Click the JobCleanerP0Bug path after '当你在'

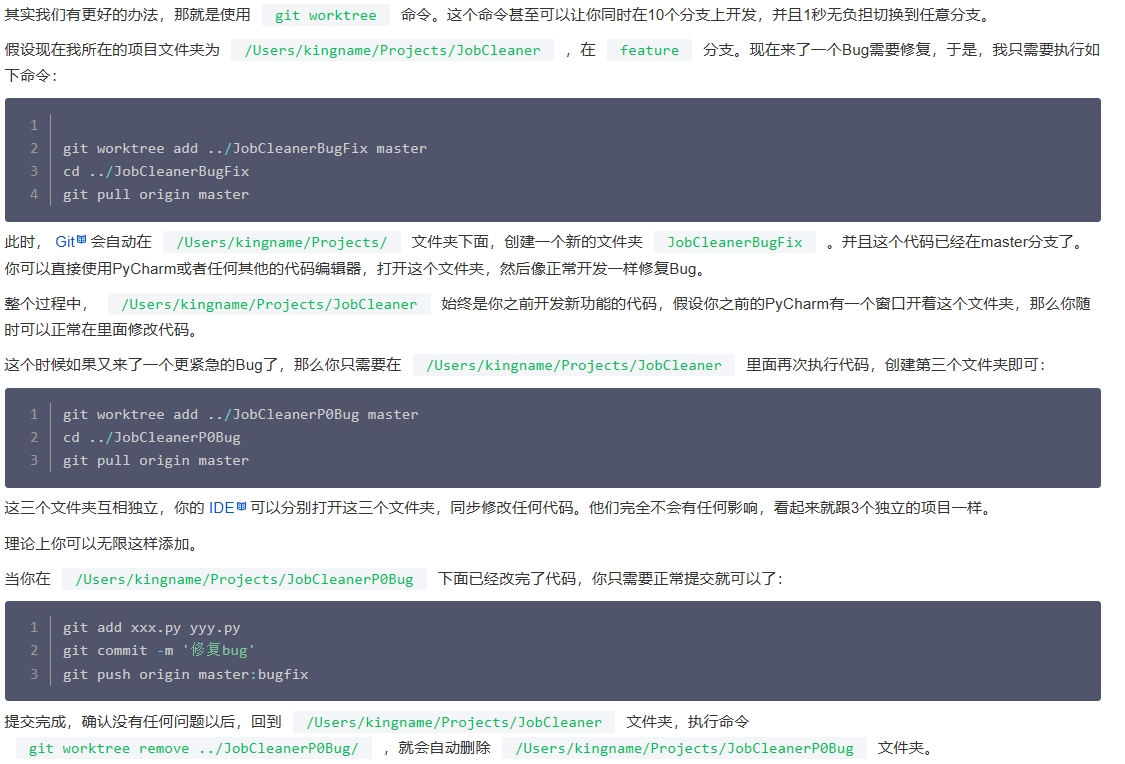click(244, 579)
